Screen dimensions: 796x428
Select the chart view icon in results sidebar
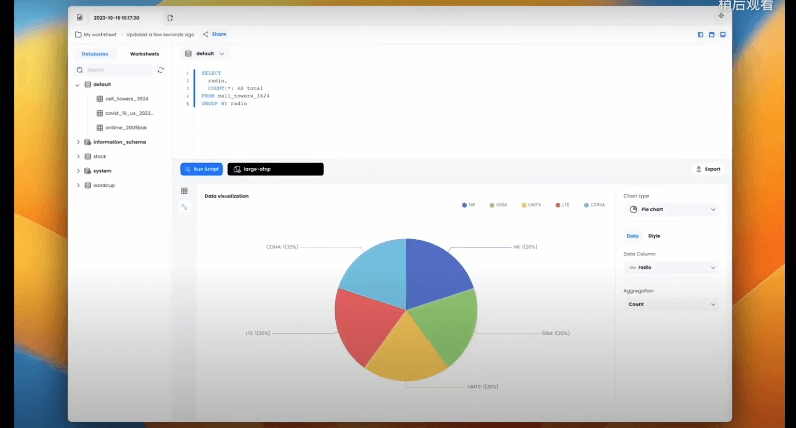[184, 207]
